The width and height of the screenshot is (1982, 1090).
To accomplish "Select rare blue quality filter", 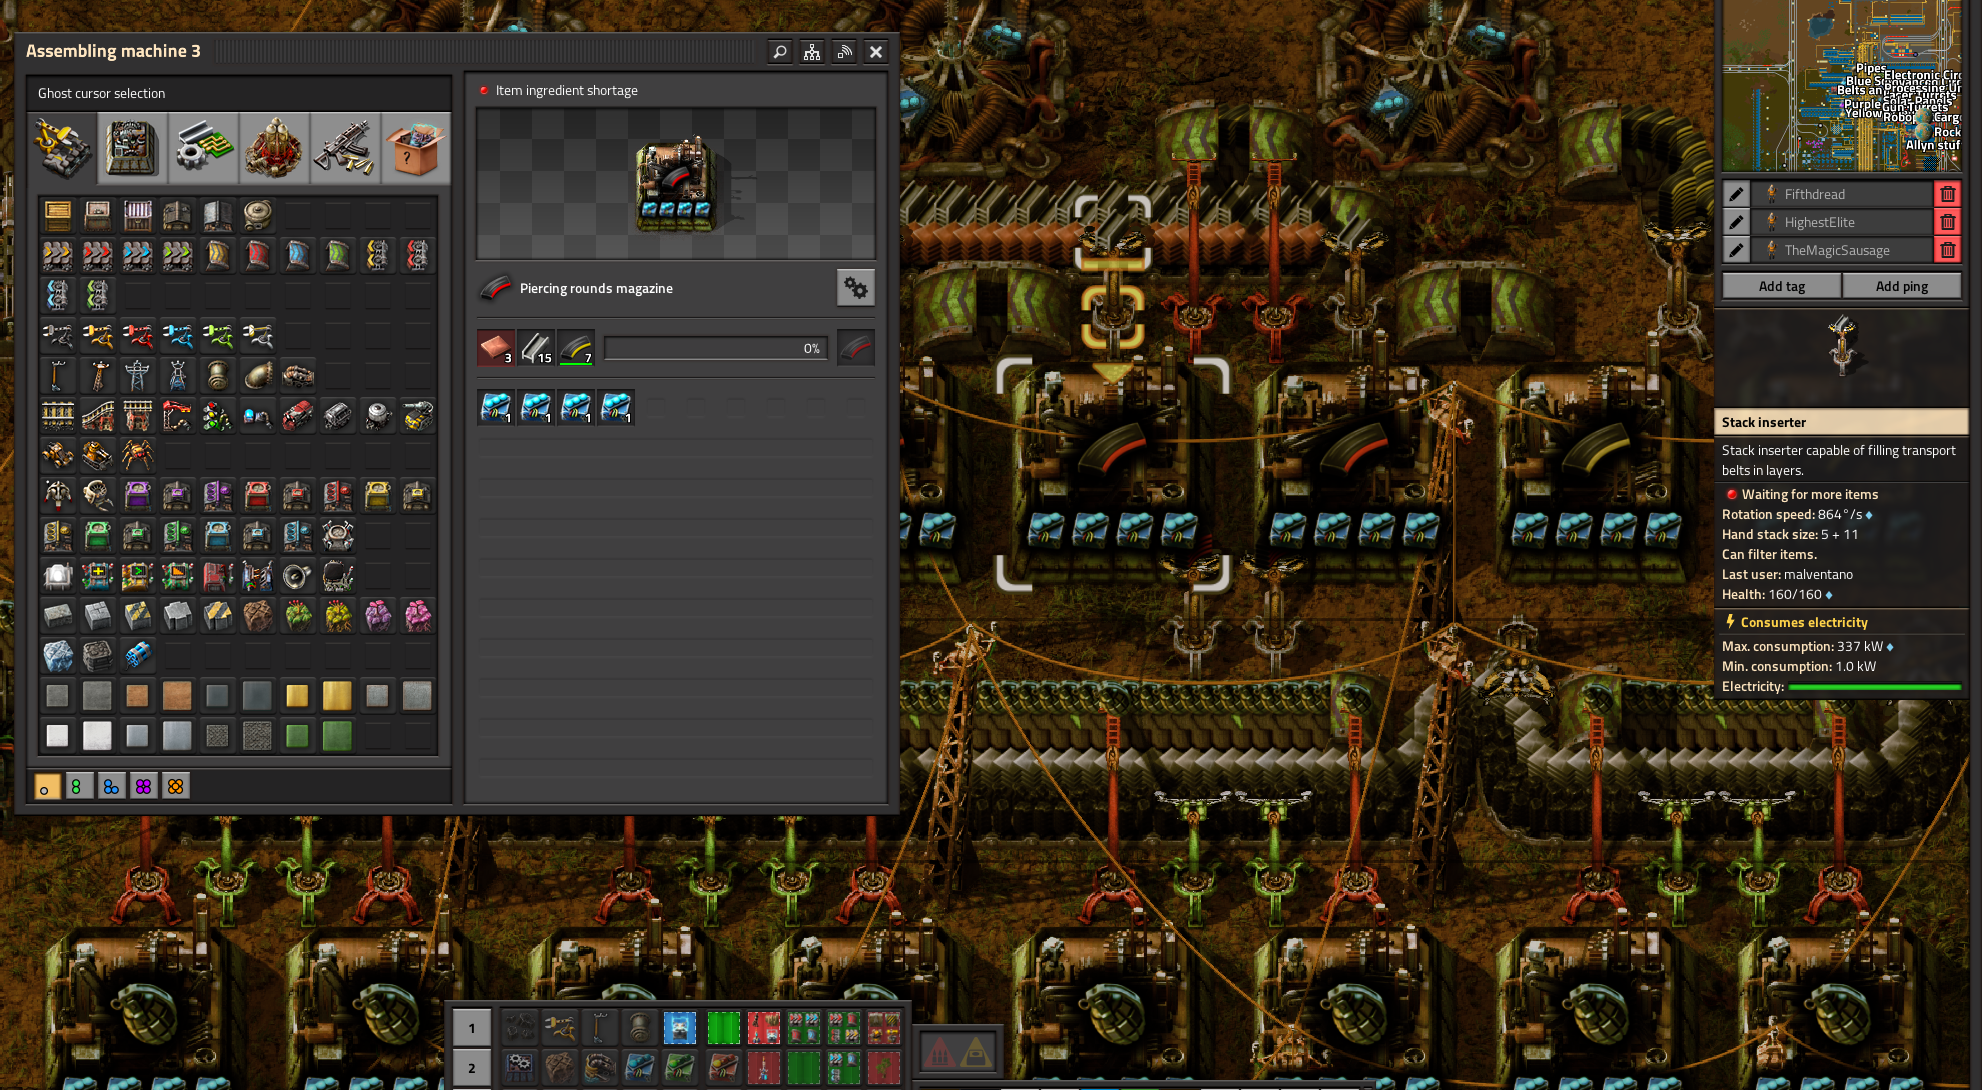I will 111,786.
